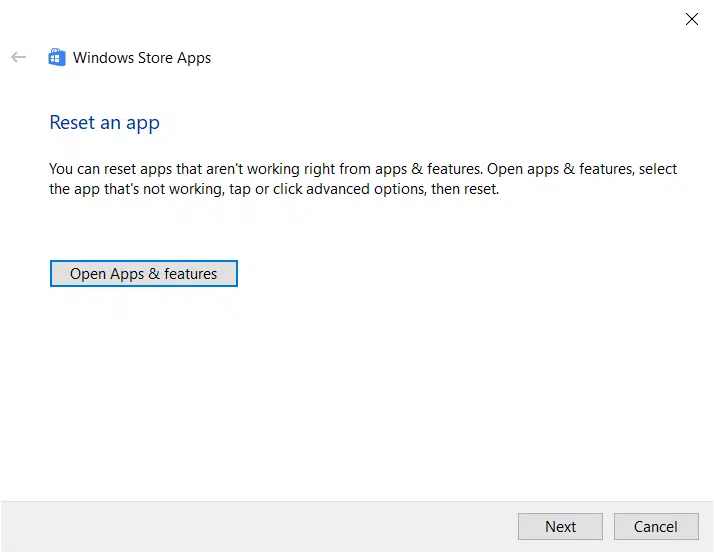This screenshot has height=553, width=714.
Task: Proceed with the Next button
Action: click(560, 527)
